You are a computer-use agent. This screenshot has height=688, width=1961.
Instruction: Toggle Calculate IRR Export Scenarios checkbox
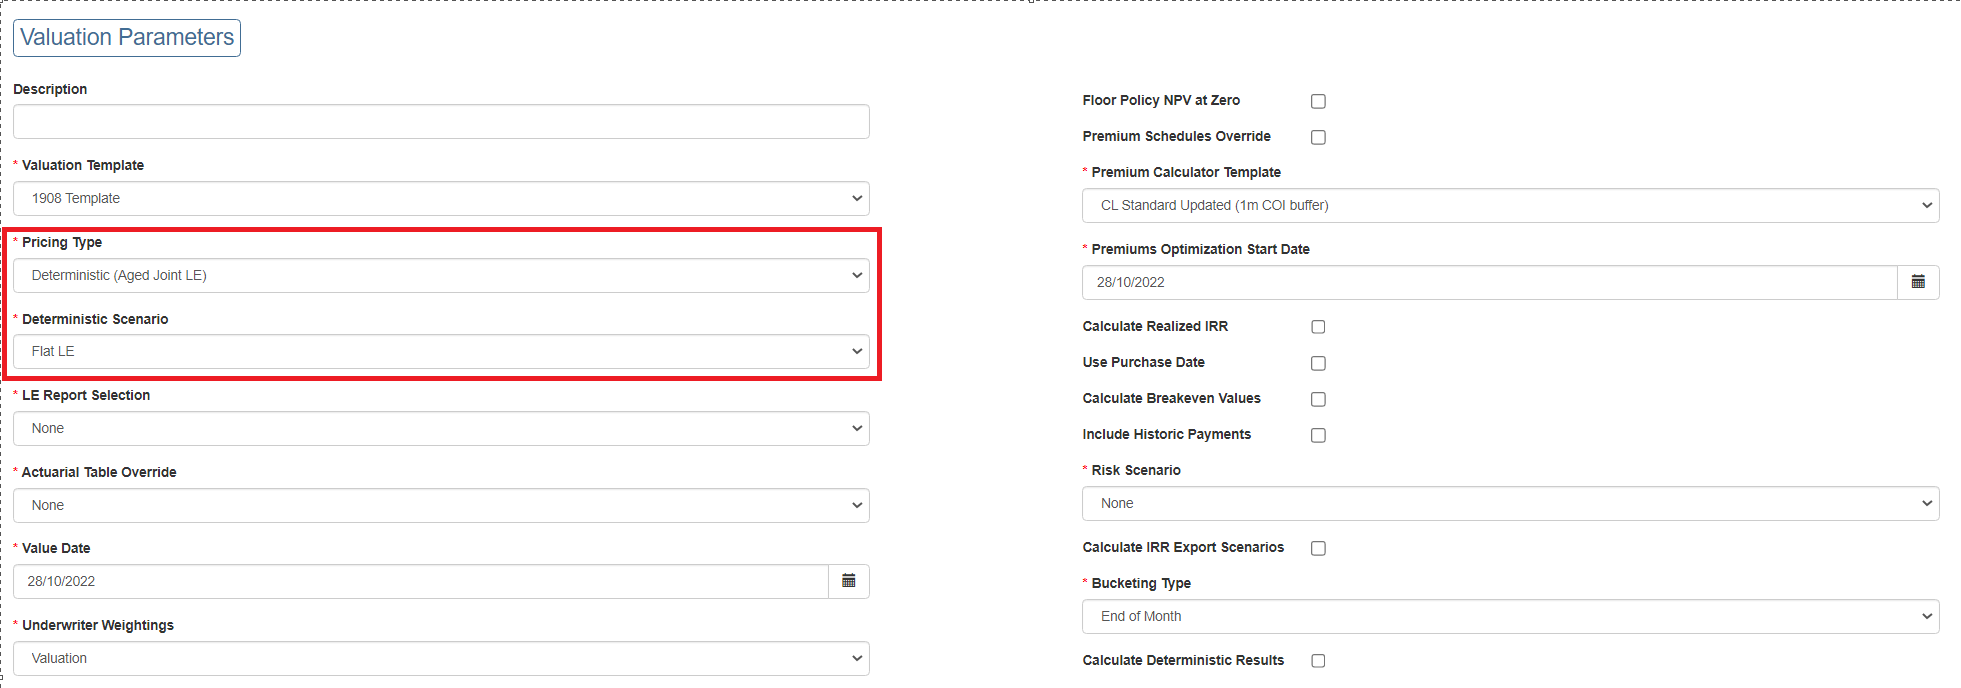pyautogui.click(x=1318, y=548)
